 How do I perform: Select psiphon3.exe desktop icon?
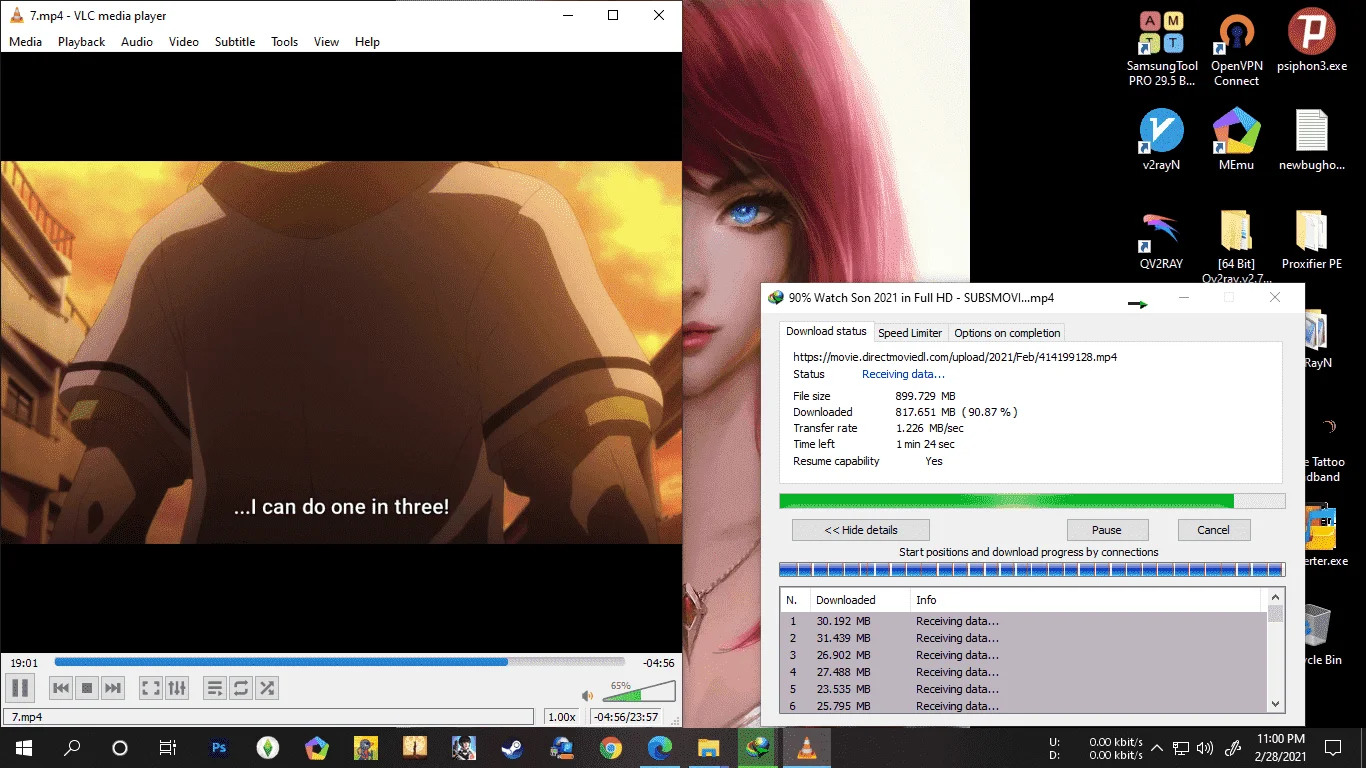(x=1312, y=42)
